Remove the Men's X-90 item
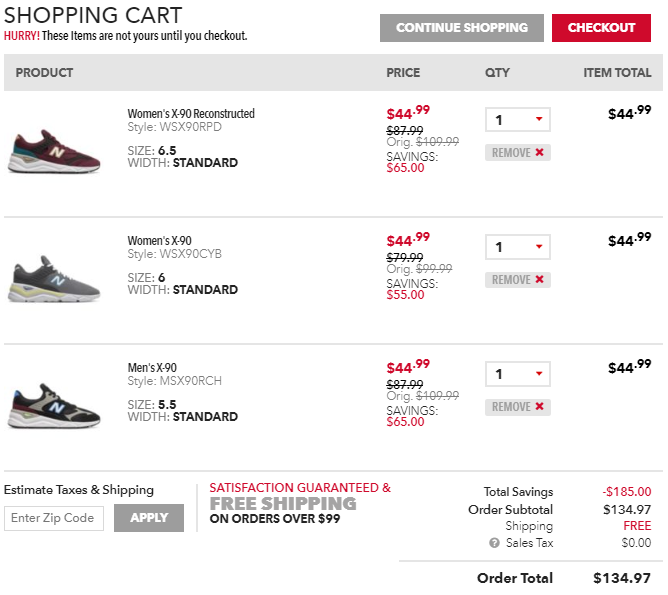Viewport: 668px width, 595px height. click(518, 407)
